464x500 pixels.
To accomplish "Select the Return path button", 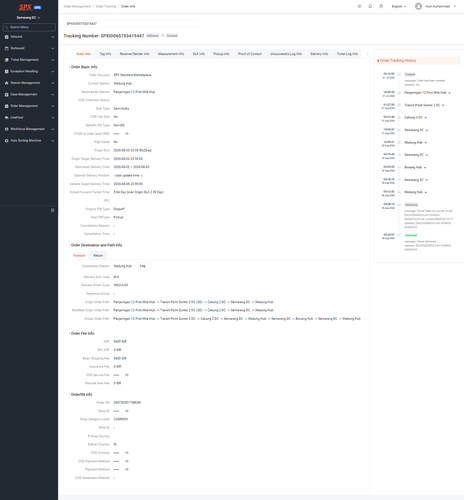I will (98, 256).
